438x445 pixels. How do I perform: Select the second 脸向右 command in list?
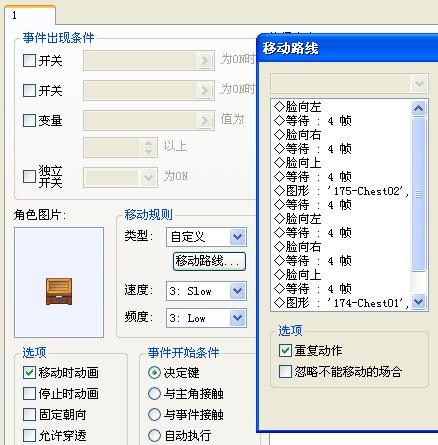click(x=341, y=247)
